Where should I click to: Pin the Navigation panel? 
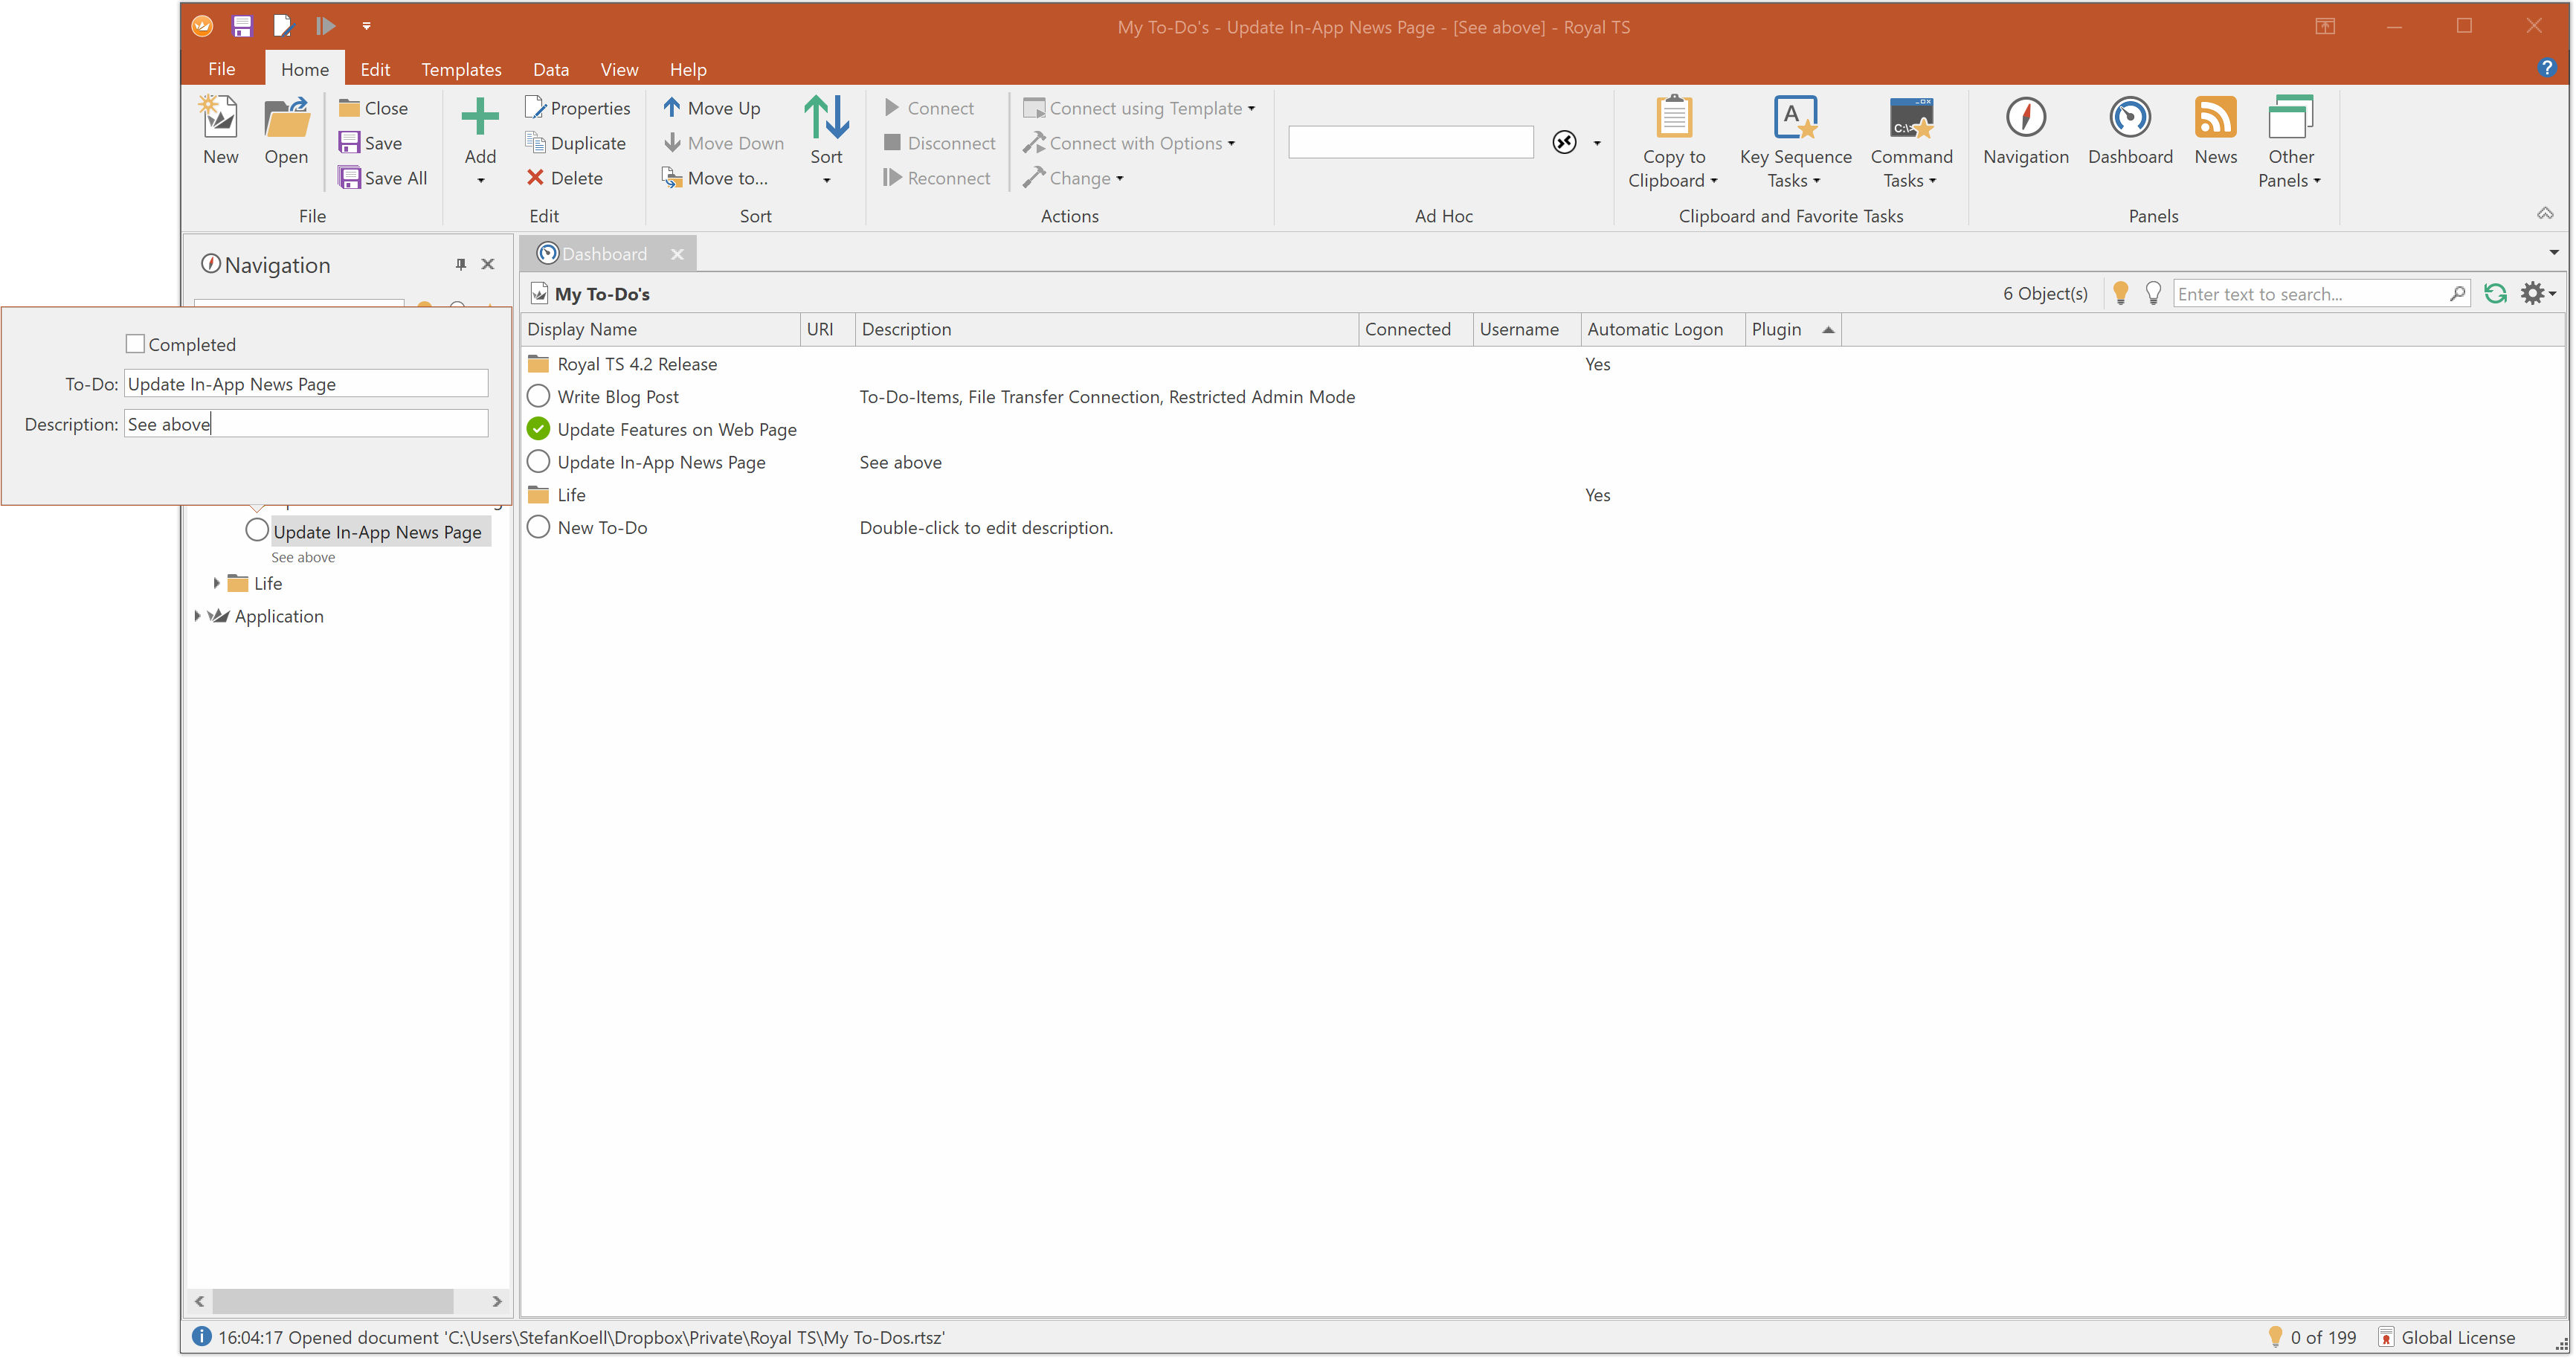461,265
